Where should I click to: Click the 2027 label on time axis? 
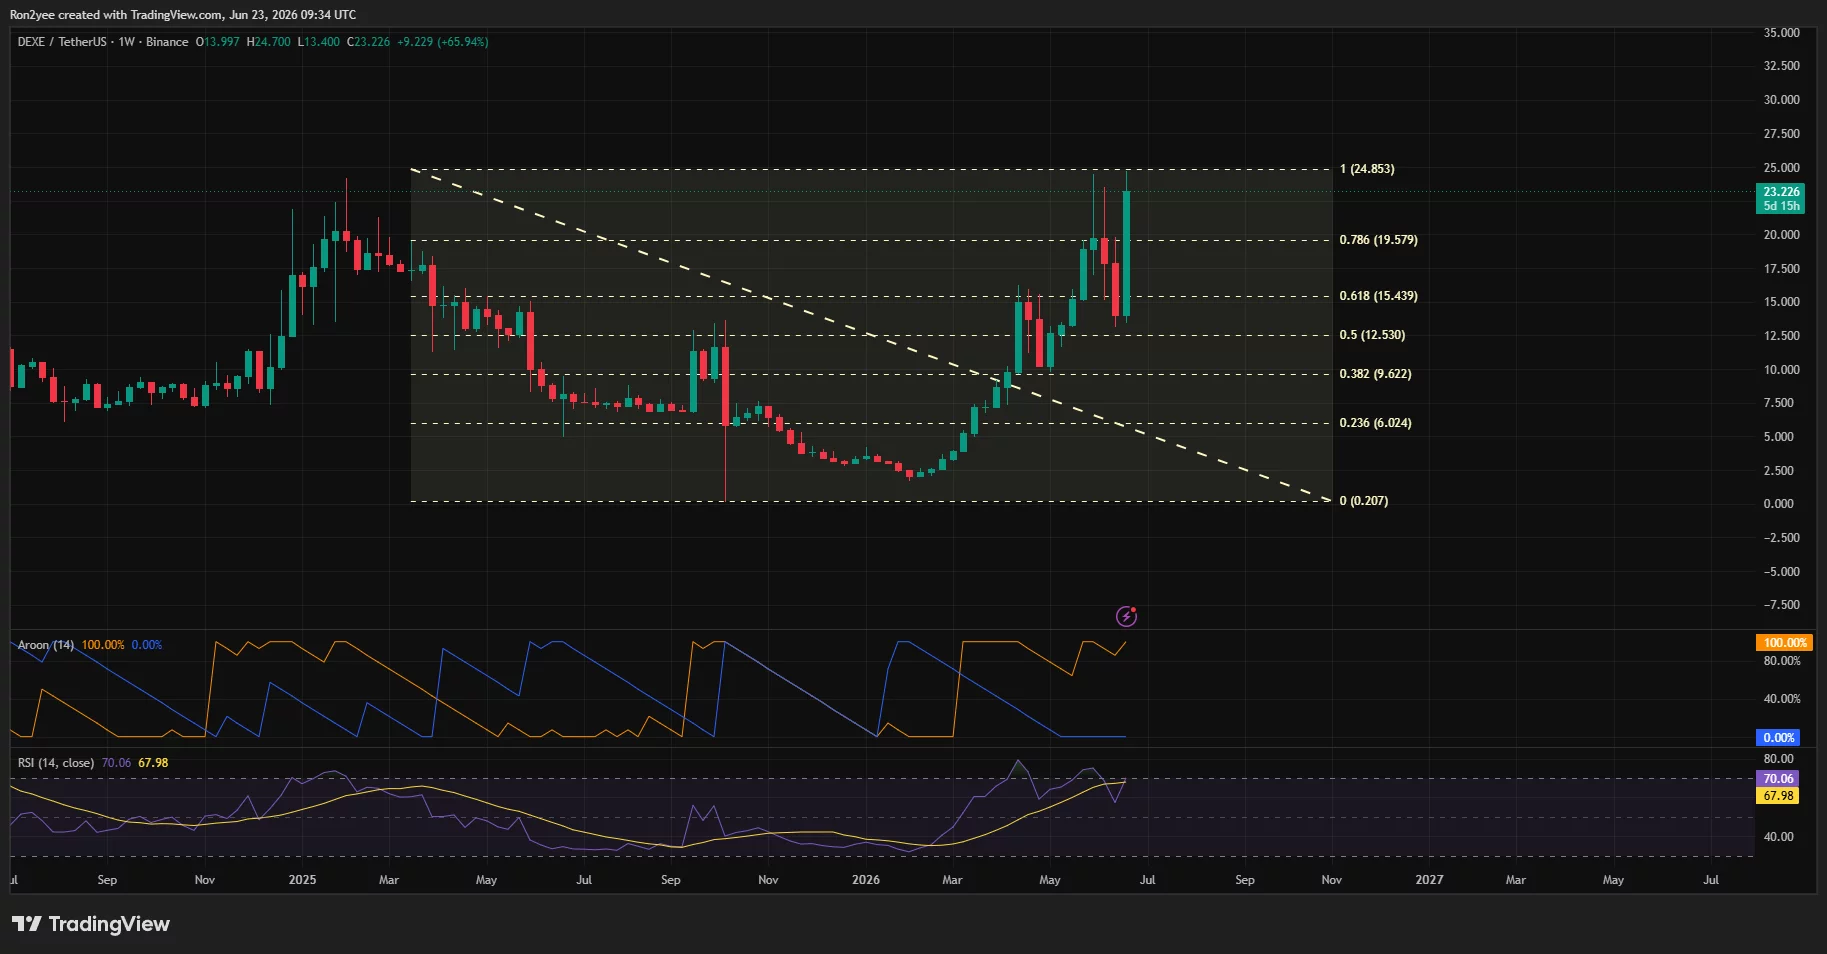1429,880
